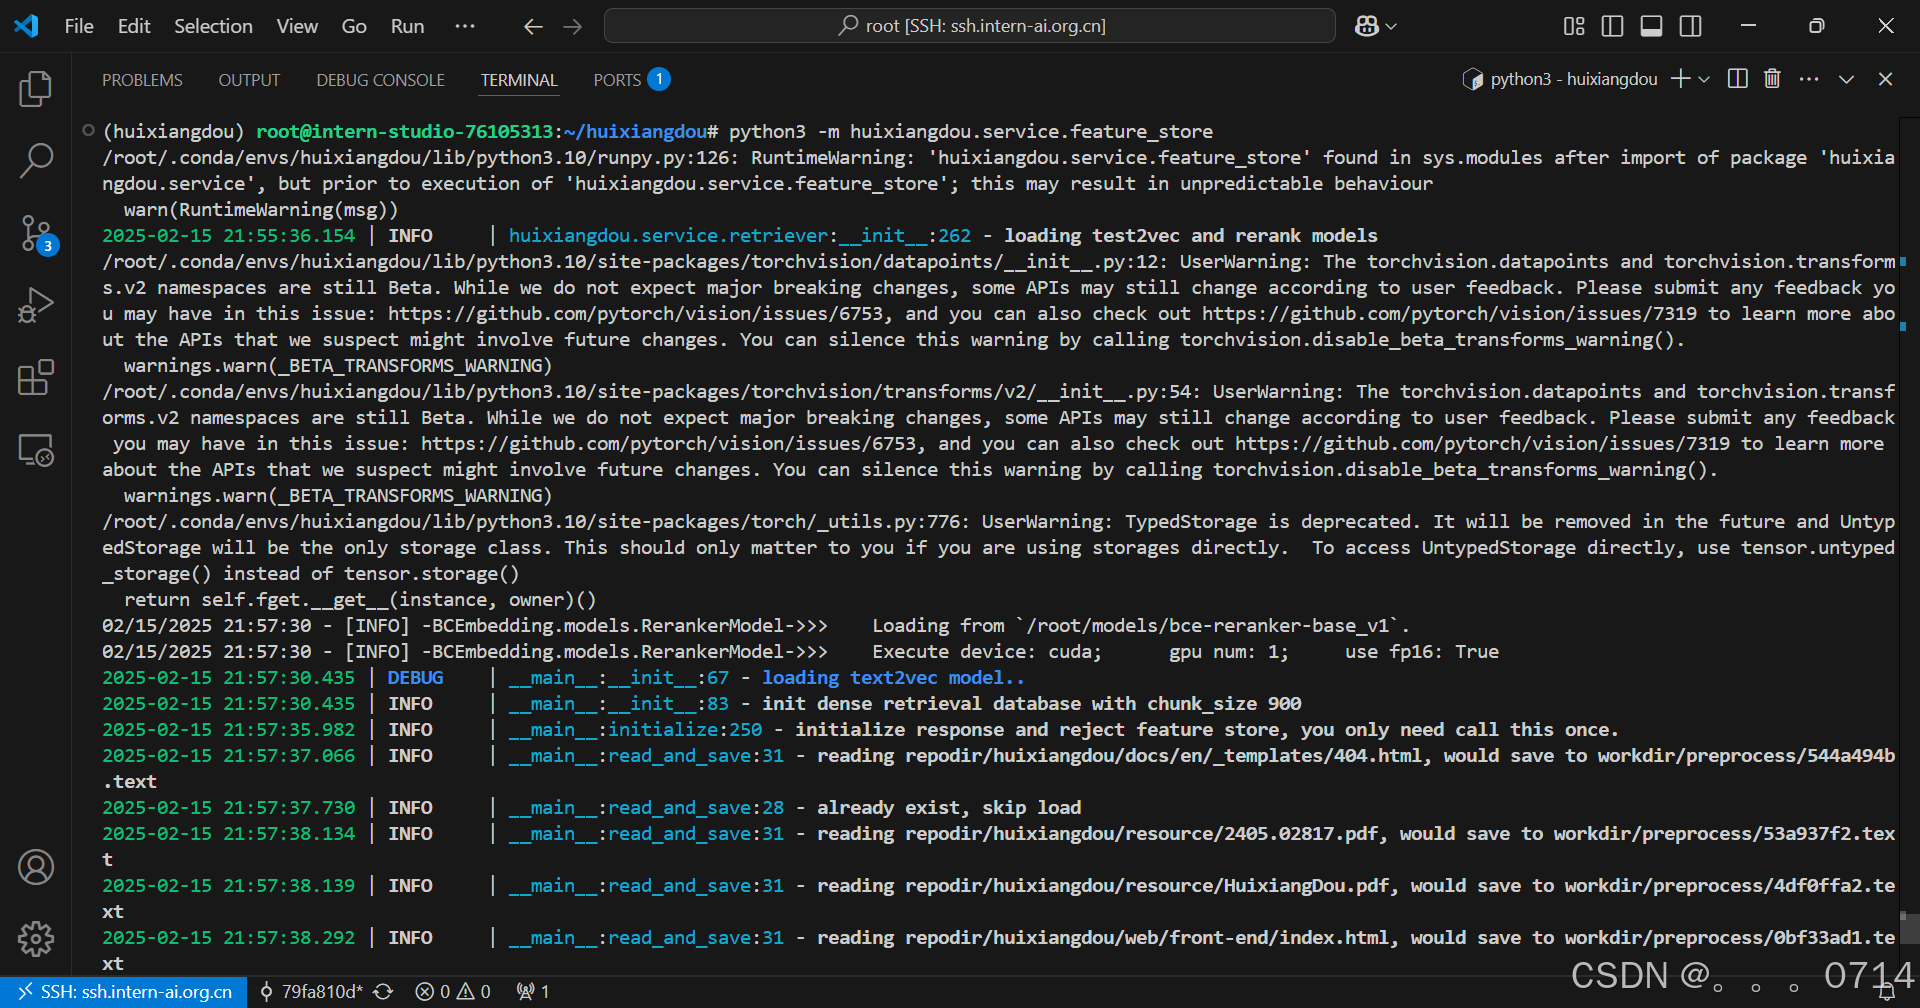Open the Run menu
1920x1008 pixels.
click(x=407, y=26)
